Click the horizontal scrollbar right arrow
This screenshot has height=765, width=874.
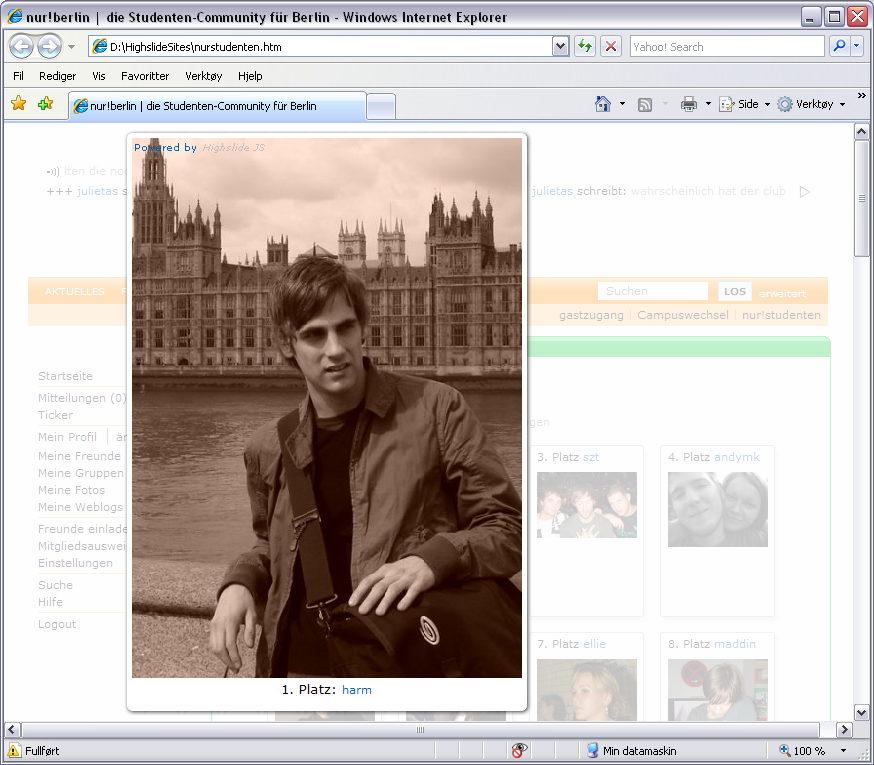(x=844, y=729)
